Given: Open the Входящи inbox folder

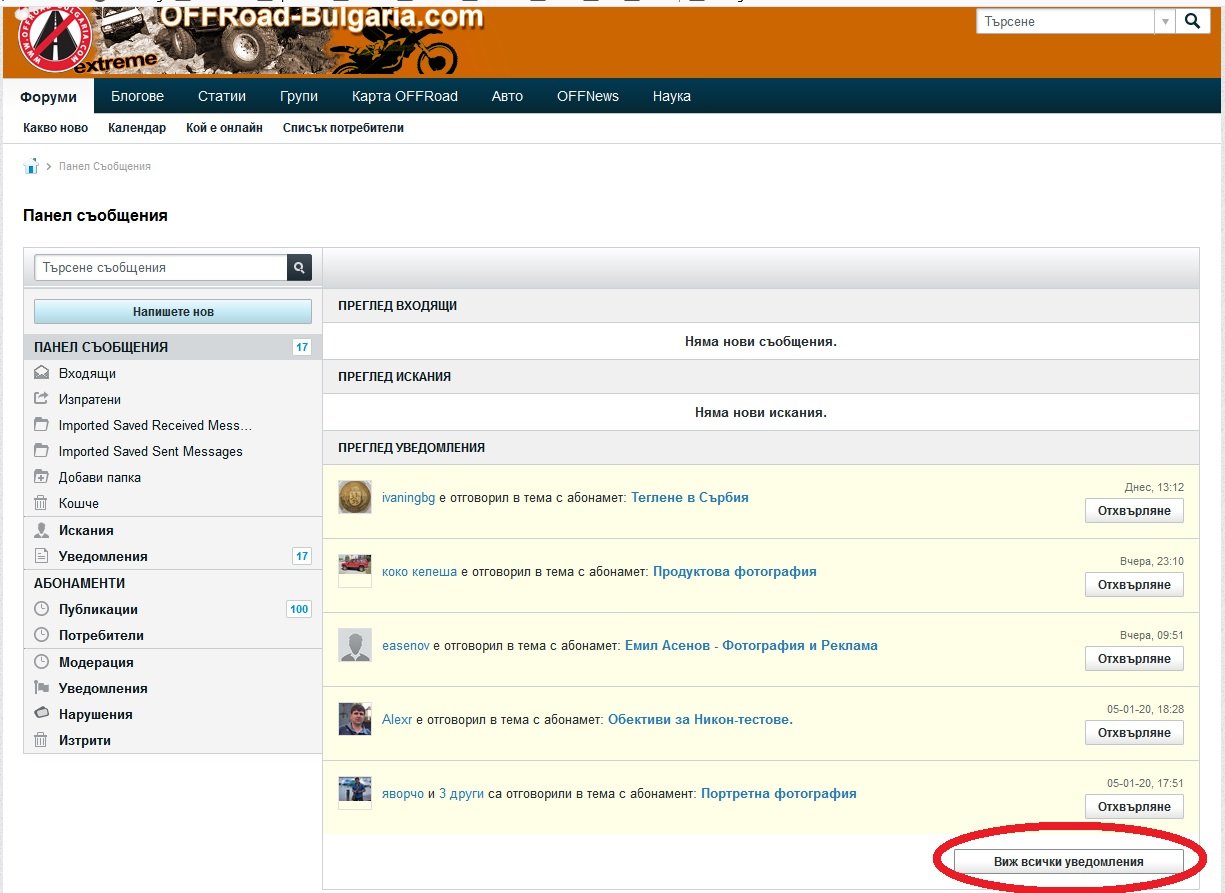Looking at the screenshot, I should click(x=87, y=373).
